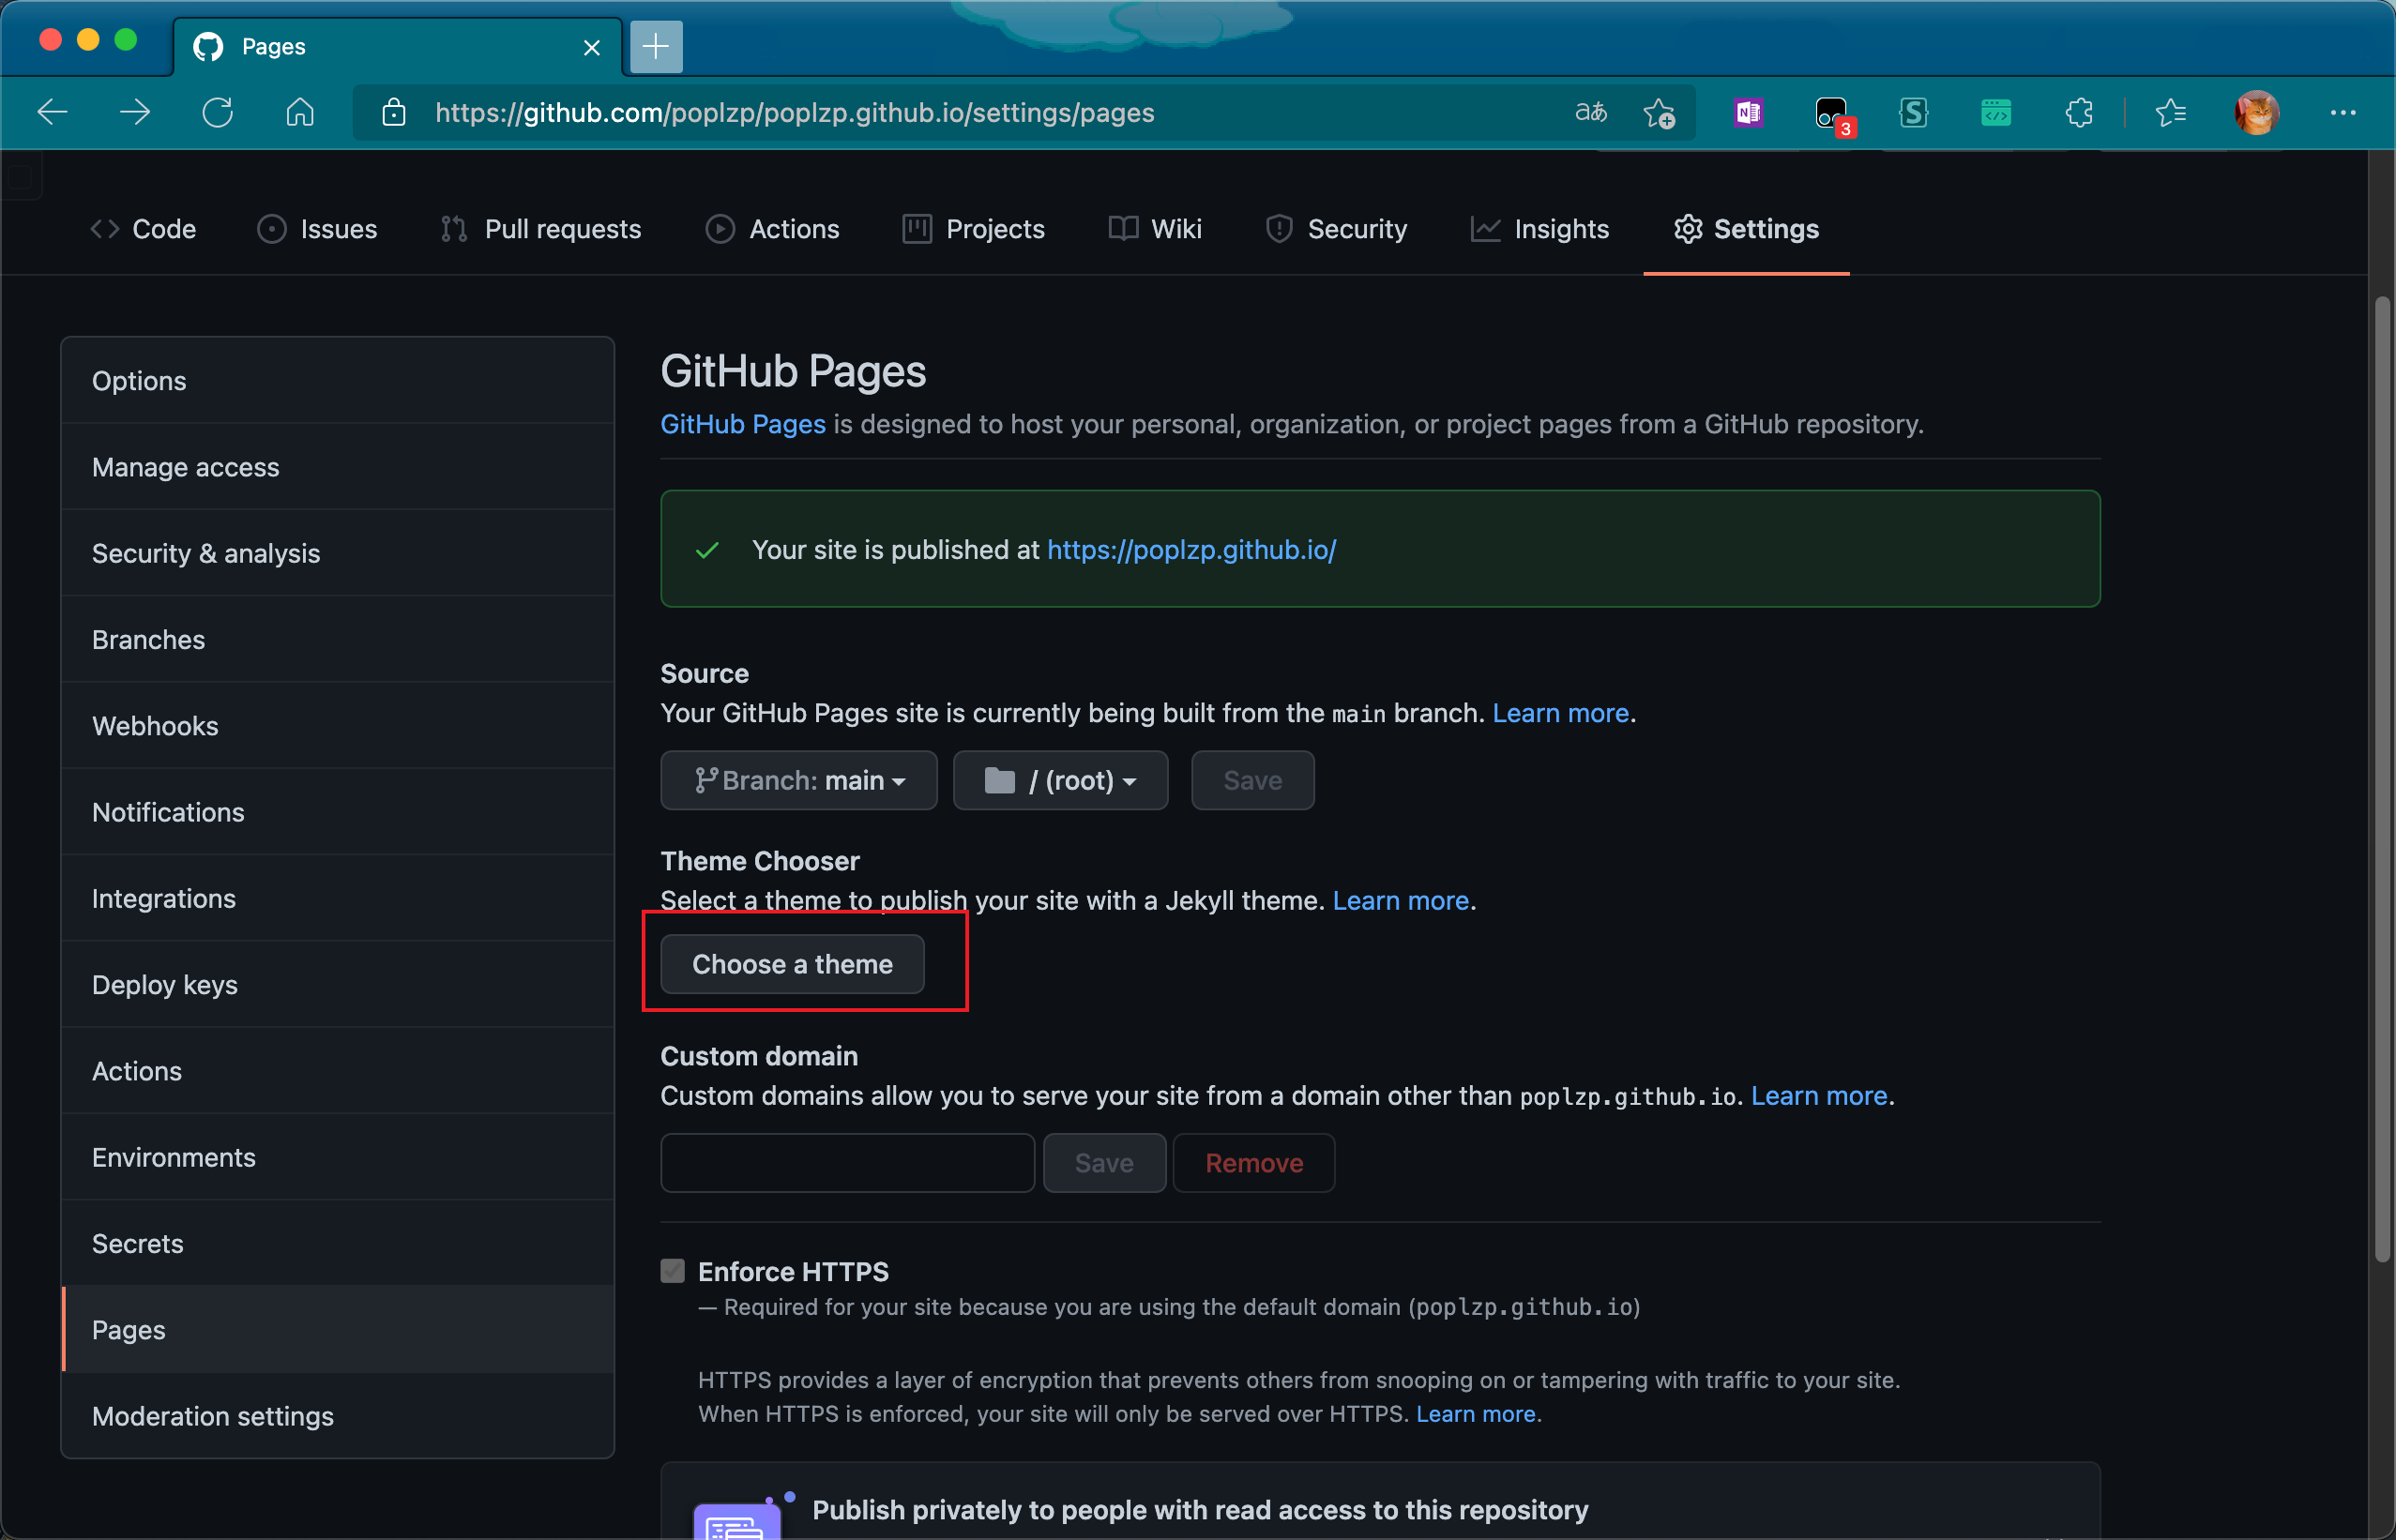Viewport: 2396px width, 1540px height.
Task: Open the Projects repository tab
Action: 973,229
